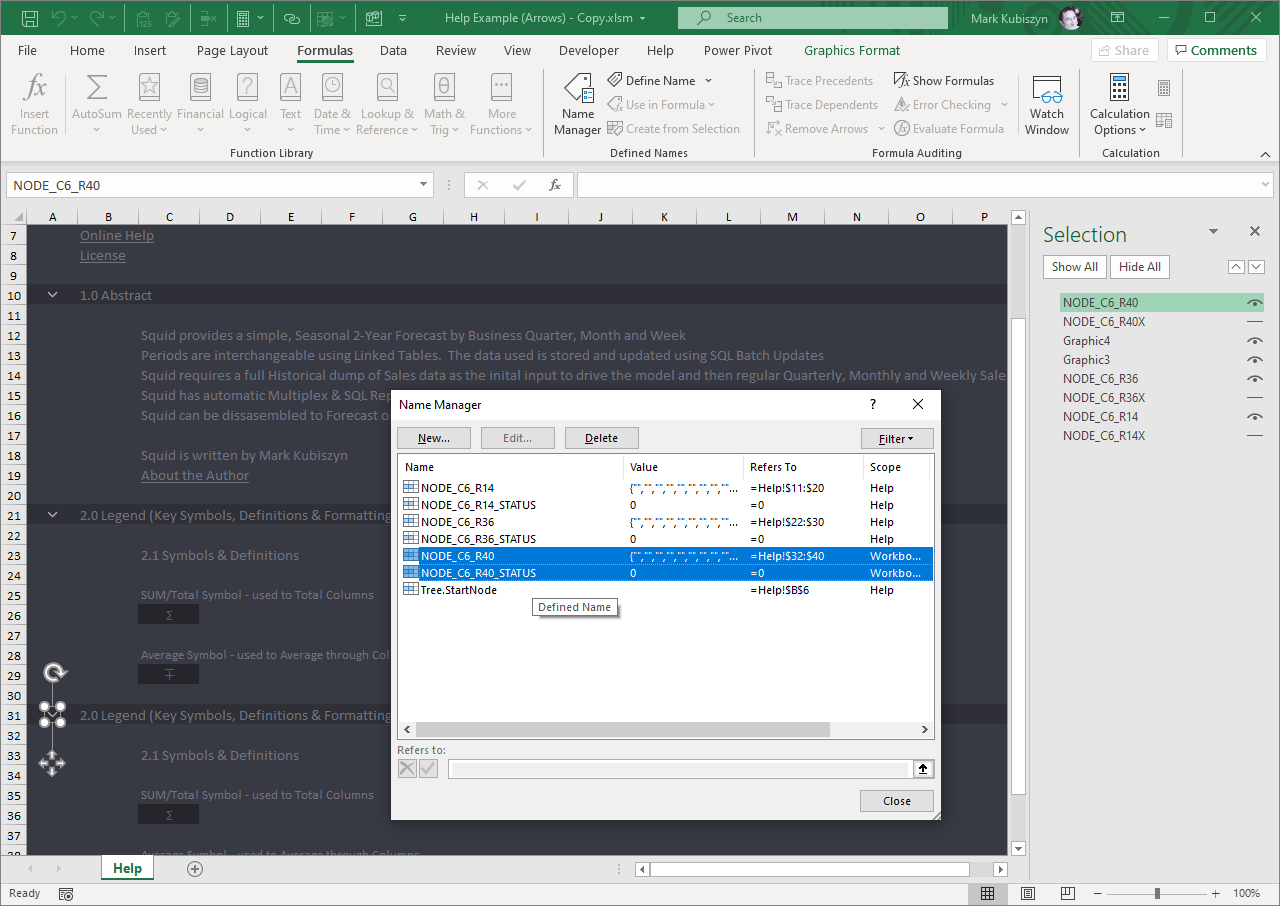
Task: Hide NODE_C6_R40 using its eye icon
Action: point(1254,303)
